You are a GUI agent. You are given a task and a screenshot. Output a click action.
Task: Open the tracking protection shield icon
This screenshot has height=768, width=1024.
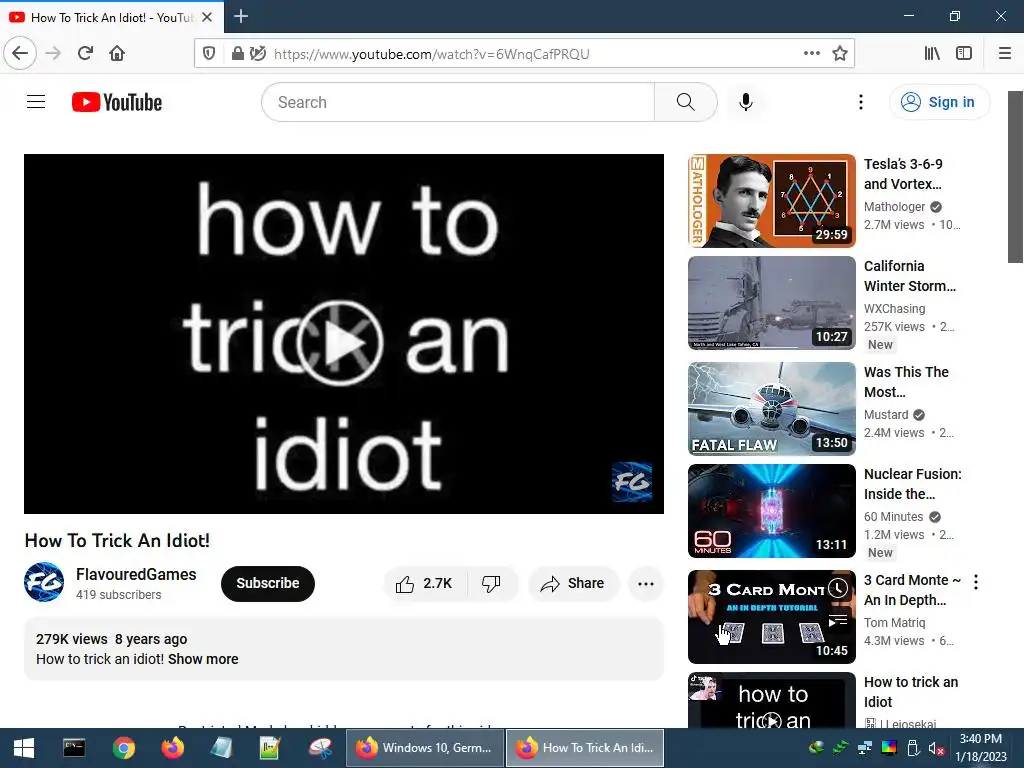pos(209,54)
